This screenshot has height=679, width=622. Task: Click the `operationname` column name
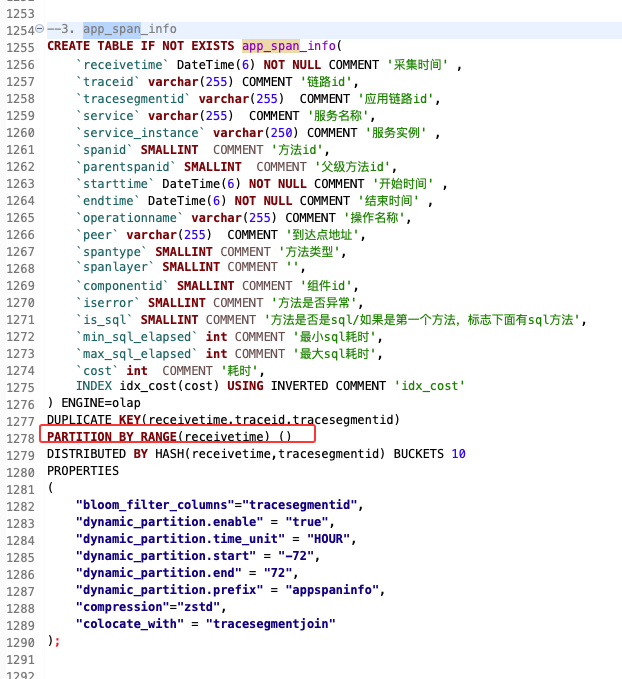129,217
